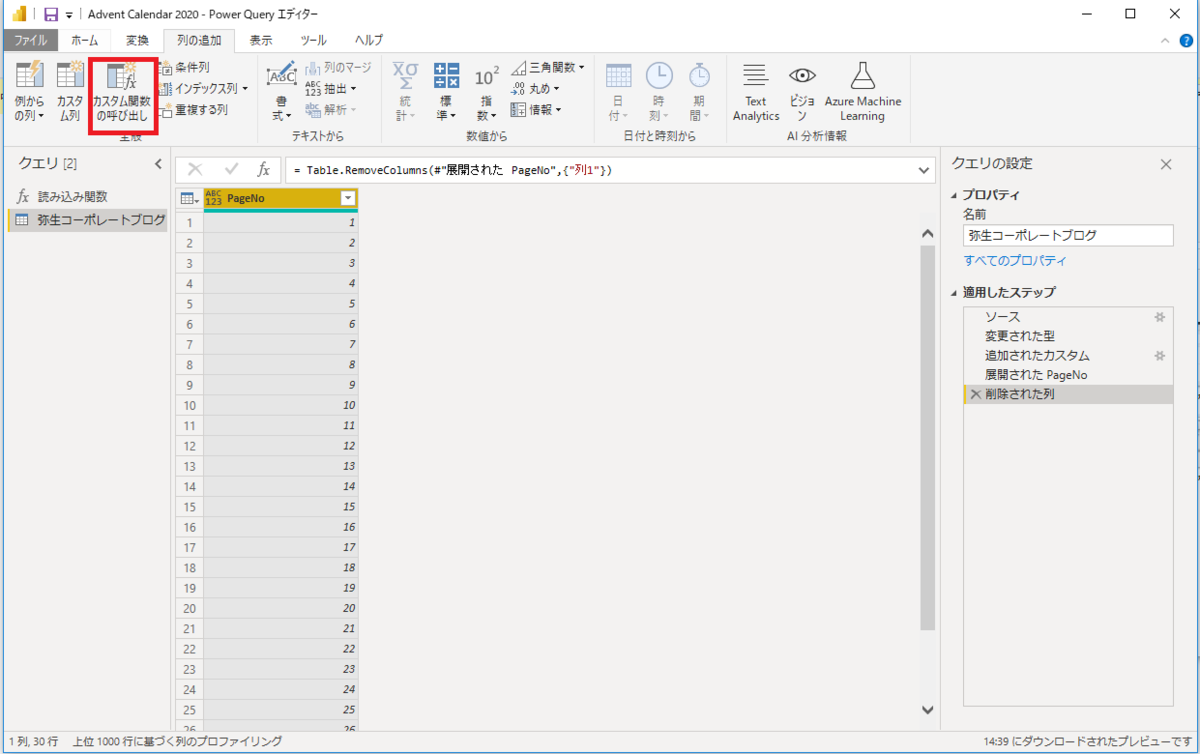Click the カスタム列 (Custom Column) icon
The height and width of the screenshot is (754, 1200).
point(70,76)
